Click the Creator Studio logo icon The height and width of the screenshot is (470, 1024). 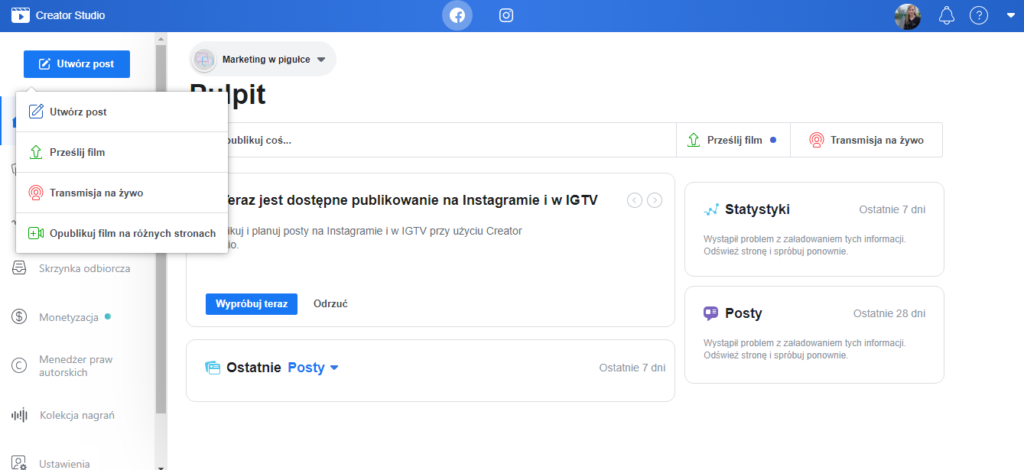pos(21,15)
